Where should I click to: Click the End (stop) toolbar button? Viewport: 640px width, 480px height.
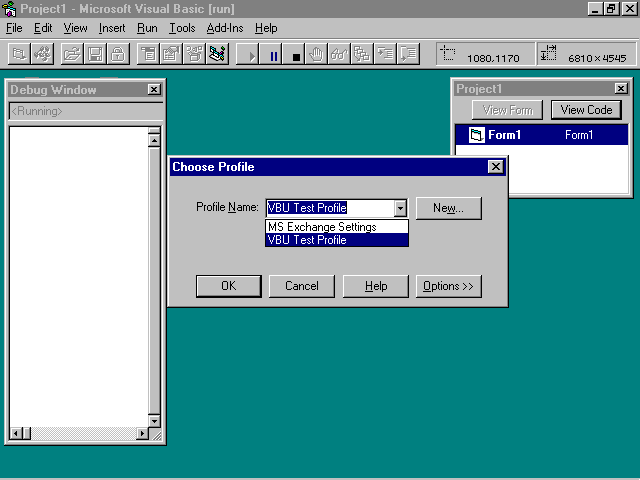pos(296,55)
